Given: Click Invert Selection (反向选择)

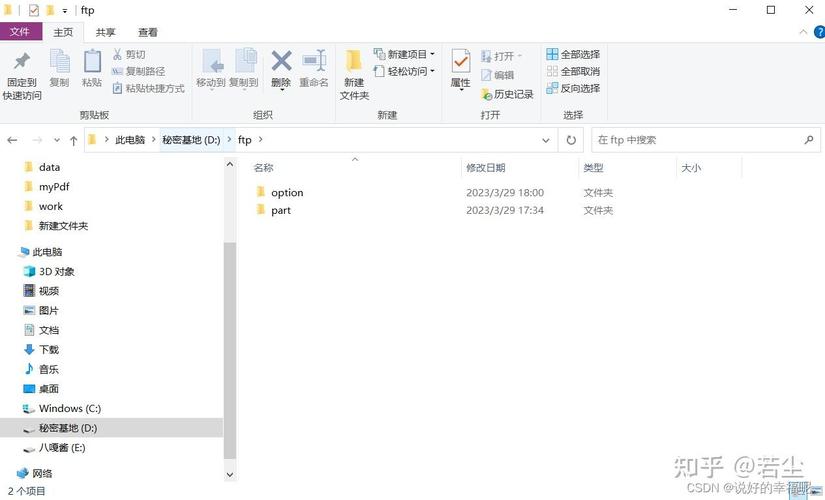Looking at the screenshot, I should tap(573, 88).
